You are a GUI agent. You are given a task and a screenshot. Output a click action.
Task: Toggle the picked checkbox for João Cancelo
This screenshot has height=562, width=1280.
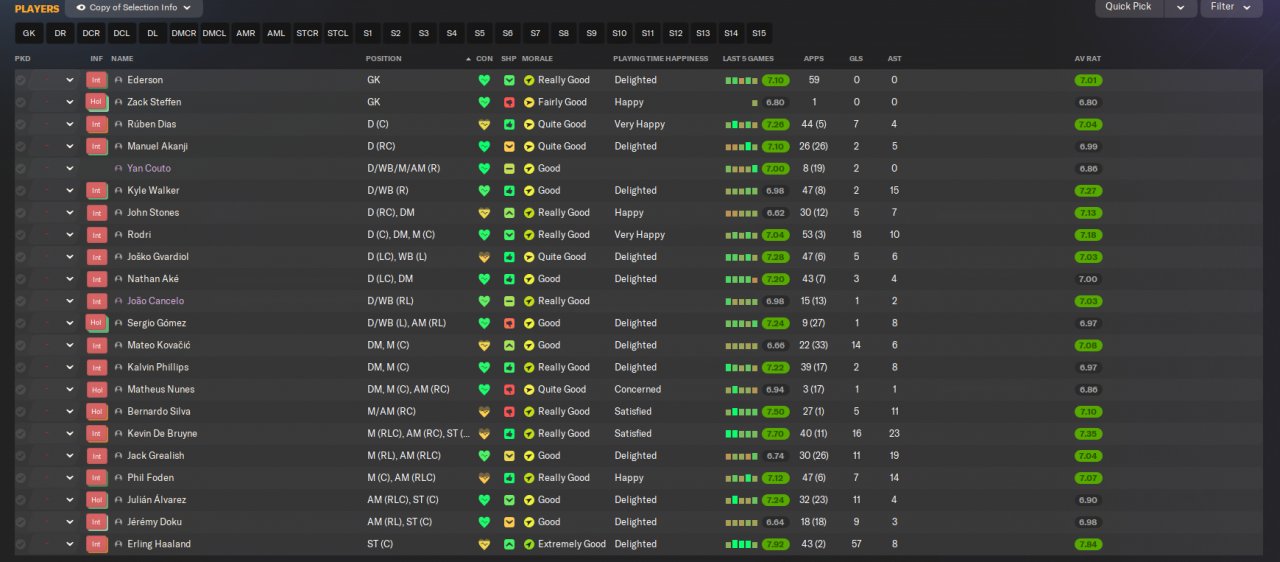pos(20,301)
